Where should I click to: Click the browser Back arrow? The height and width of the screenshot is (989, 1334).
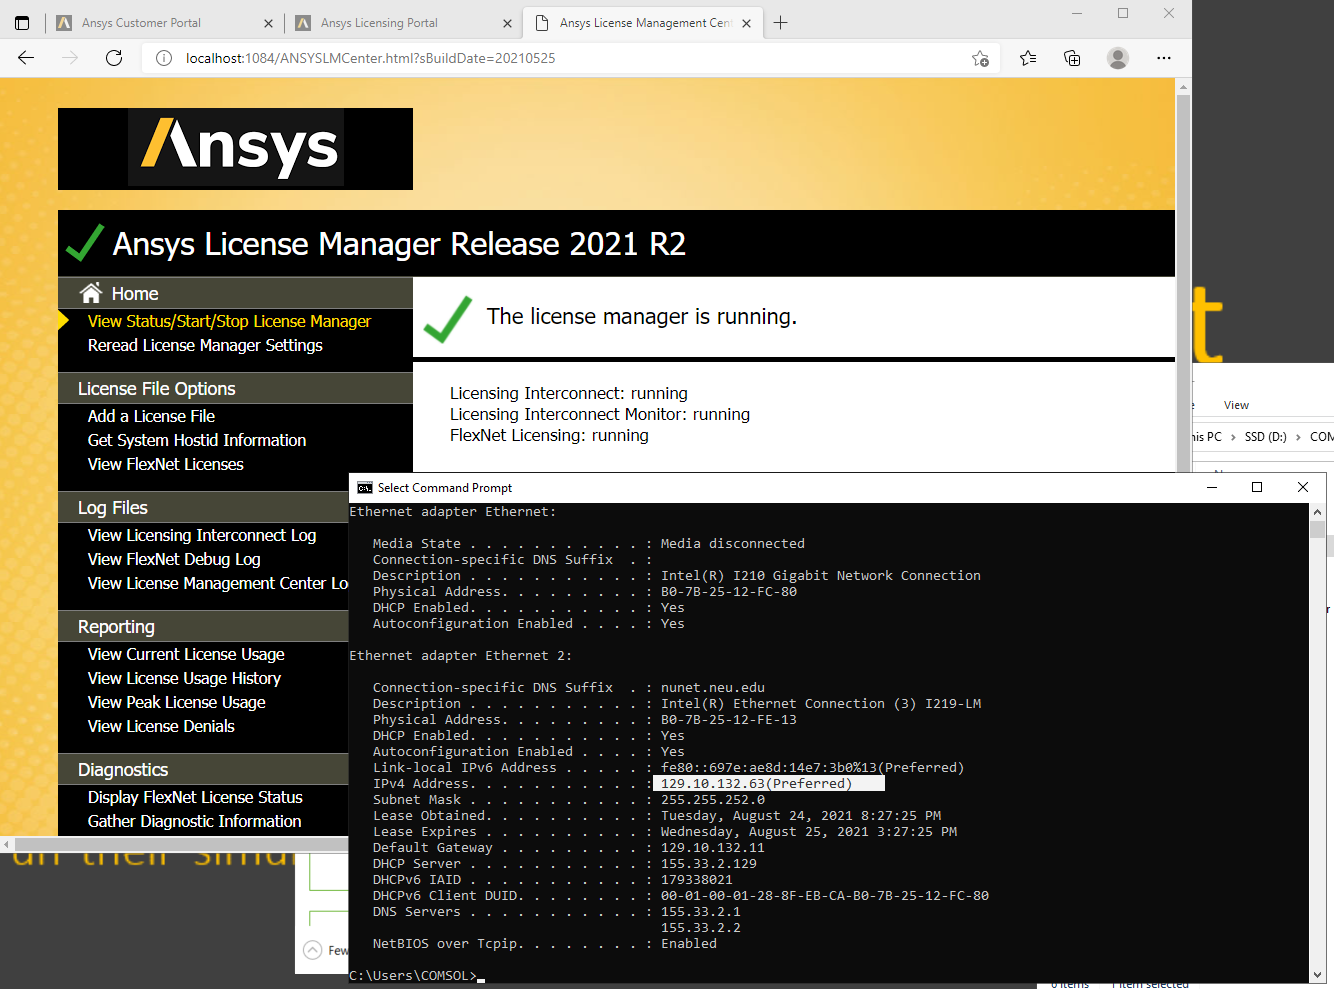tap(26, 58)
